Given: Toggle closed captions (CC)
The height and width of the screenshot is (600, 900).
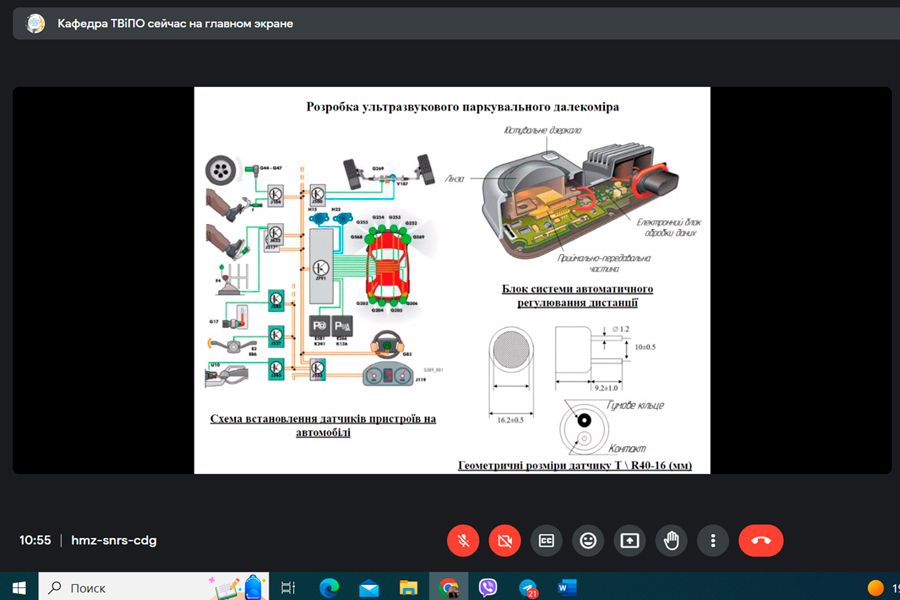Looking at the screenshot, I should [546, 540].
